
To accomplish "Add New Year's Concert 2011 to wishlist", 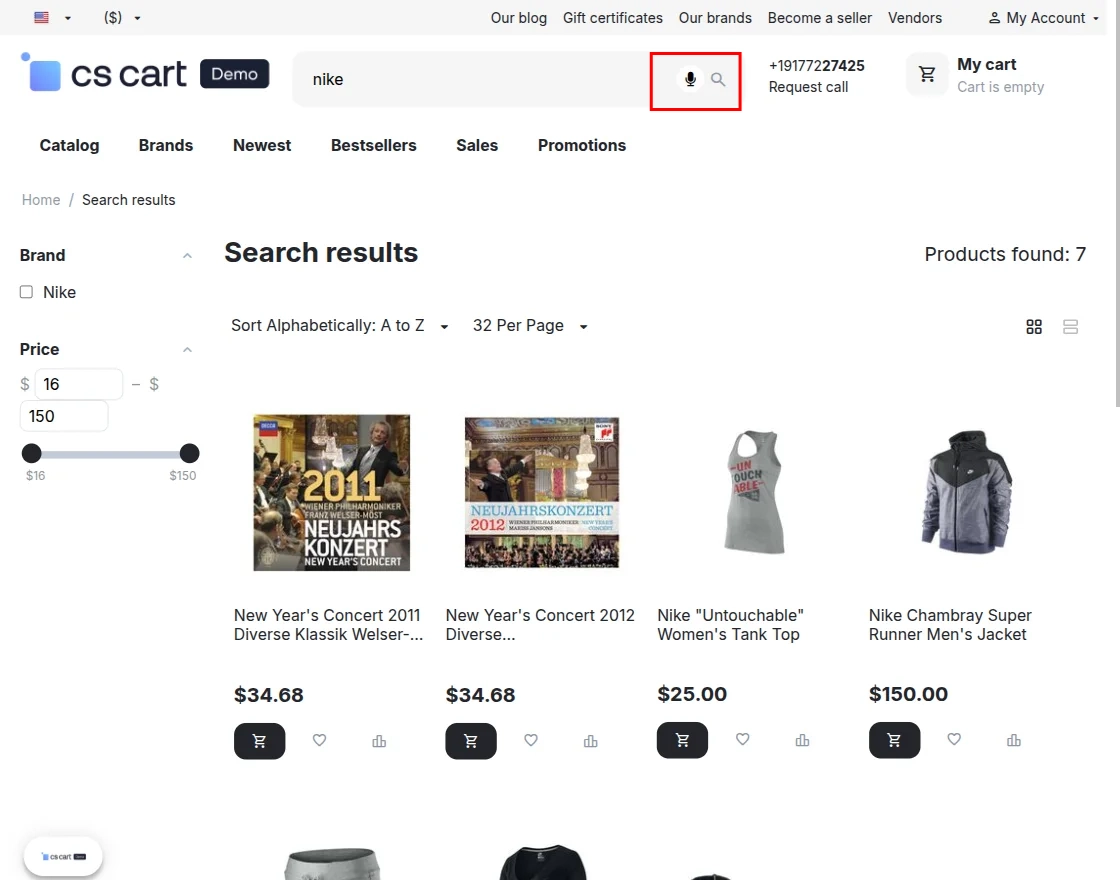I will pyautogui.click(x=319, y=740).
